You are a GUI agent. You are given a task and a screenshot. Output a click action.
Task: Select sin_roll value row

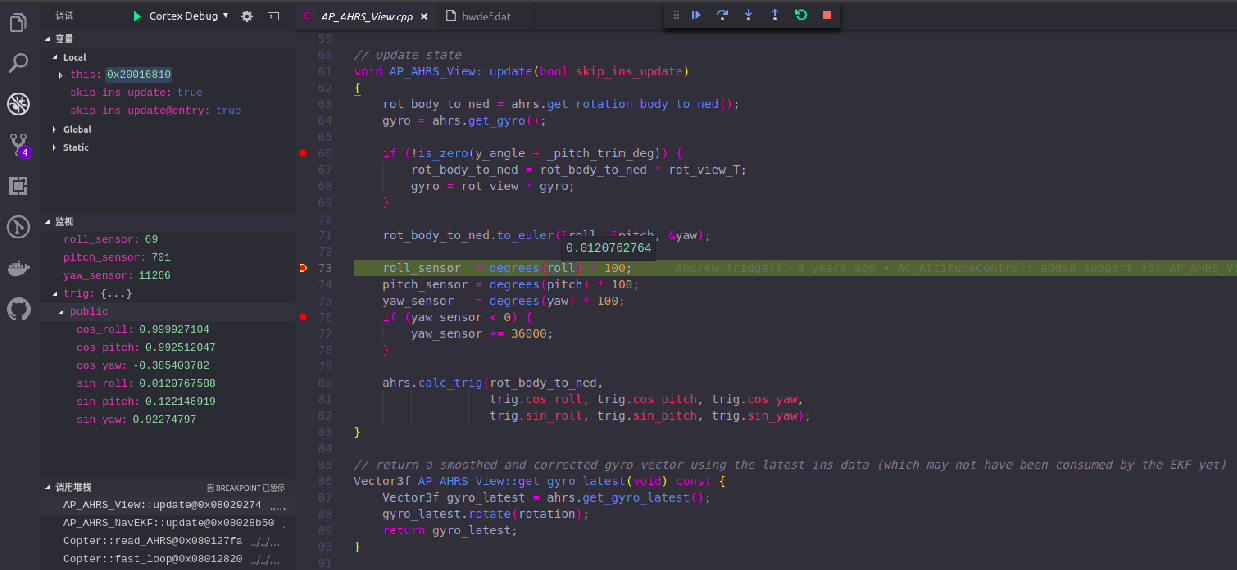click(x=166, y=383)
